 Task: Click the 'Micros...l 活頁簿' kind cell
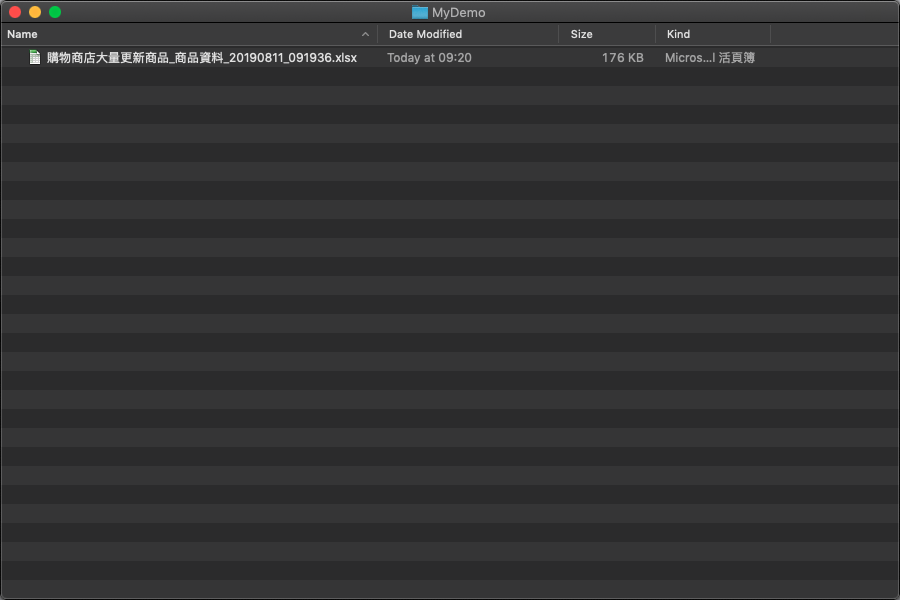click(x=710, y=57)
